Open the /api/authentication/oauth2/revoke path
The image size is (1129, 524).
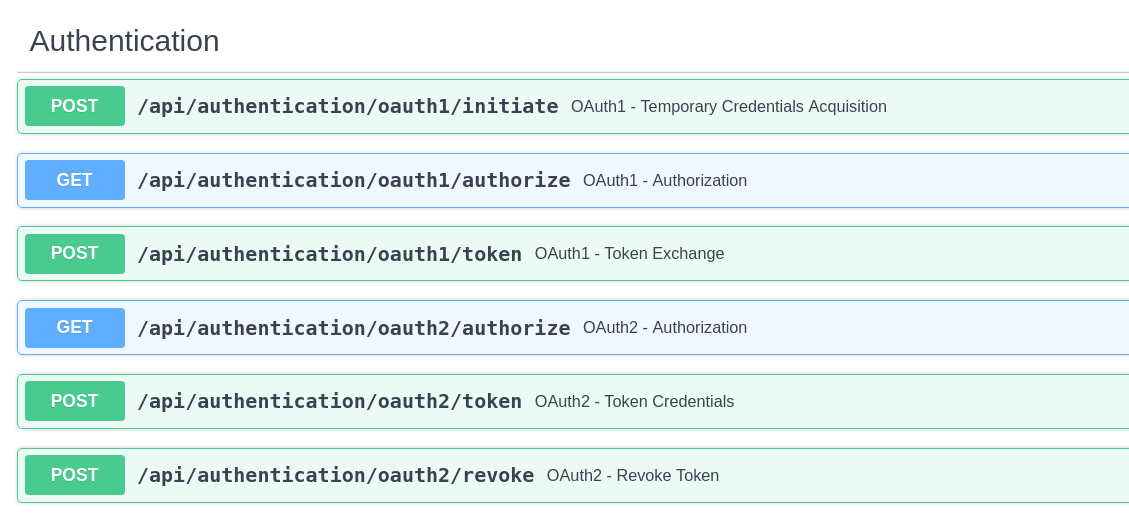point(335,475)
